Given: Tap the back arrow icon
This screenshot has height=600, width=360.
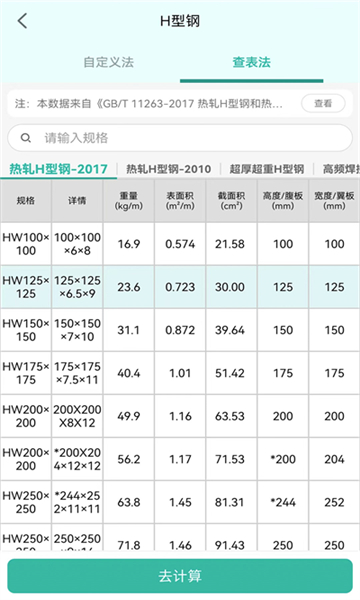Looking at the screenshot, I should point(23,21).
